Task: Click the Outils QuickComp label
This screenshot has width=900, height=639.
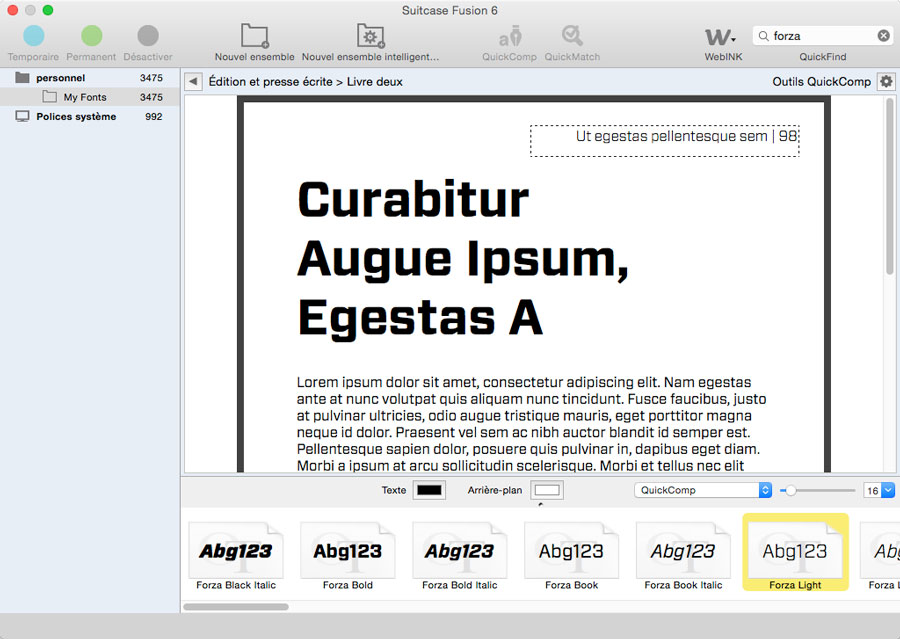Action: point(821,82)
